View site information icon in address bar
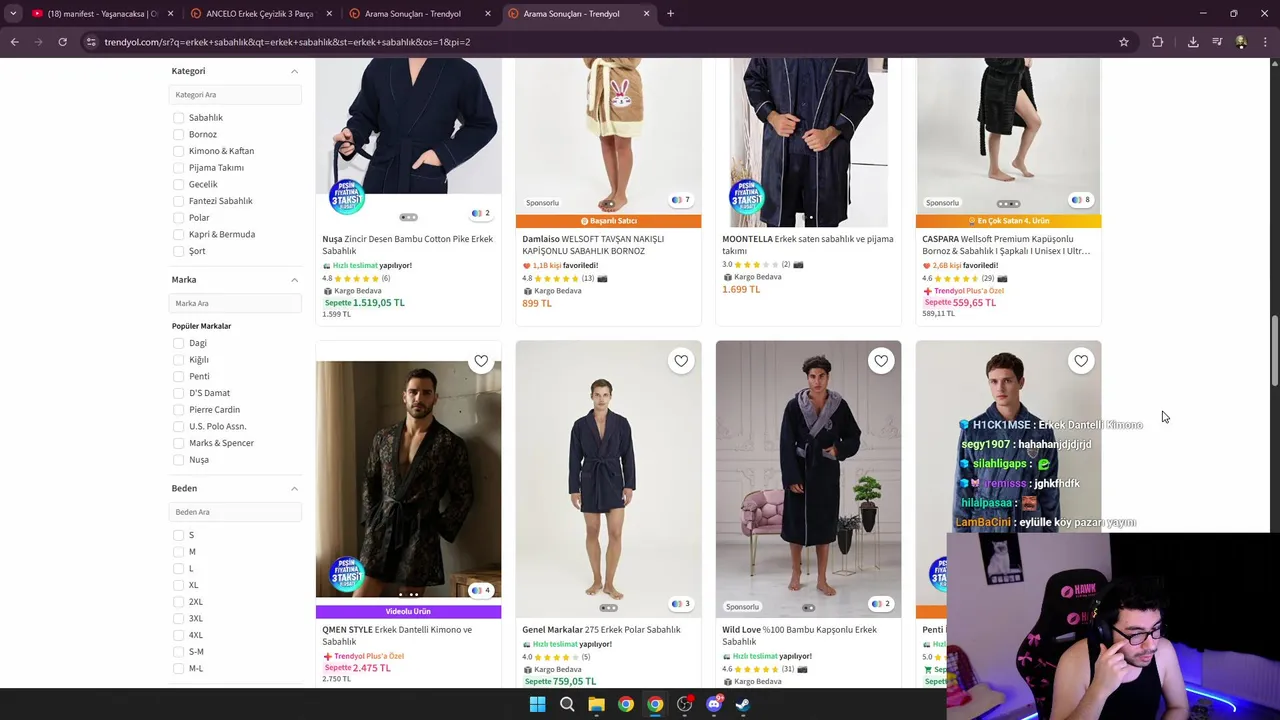The height and width of the screenshot is (720, 1280). click(x=91, y=42)
